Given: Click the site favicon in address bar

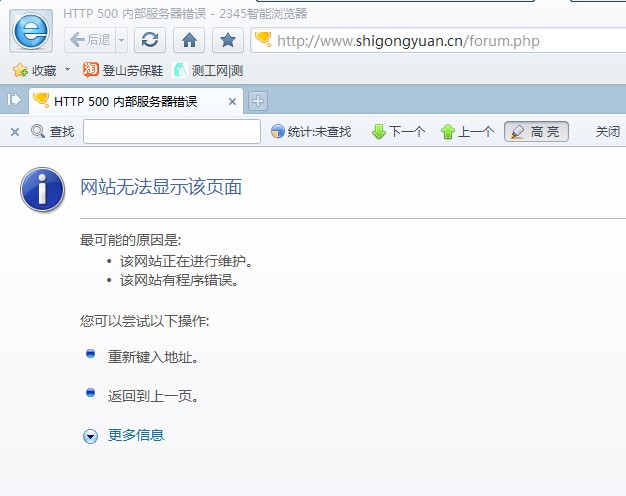Looking at the screenshot, I should point(263,39).
